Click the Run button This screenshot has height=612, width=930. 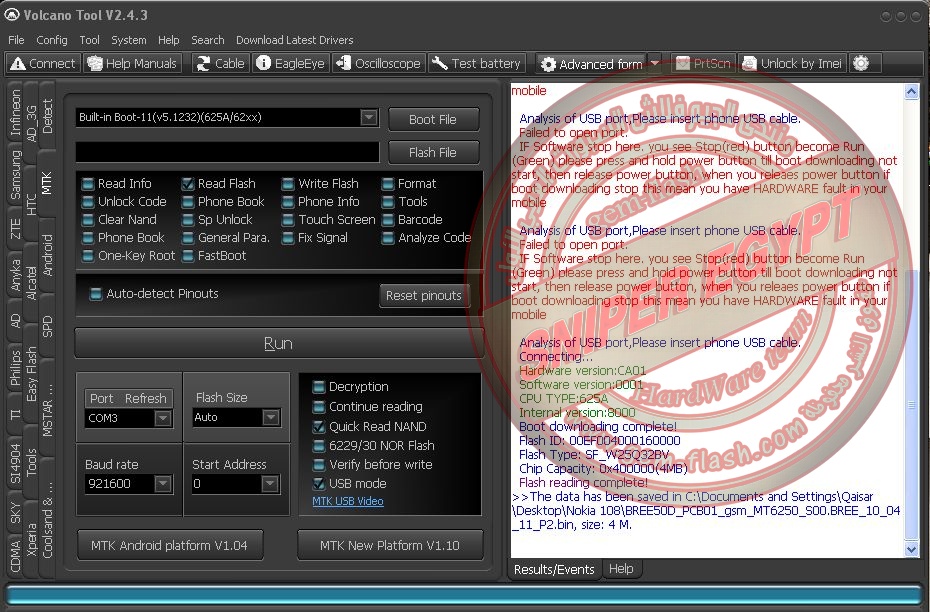(278, 343)
